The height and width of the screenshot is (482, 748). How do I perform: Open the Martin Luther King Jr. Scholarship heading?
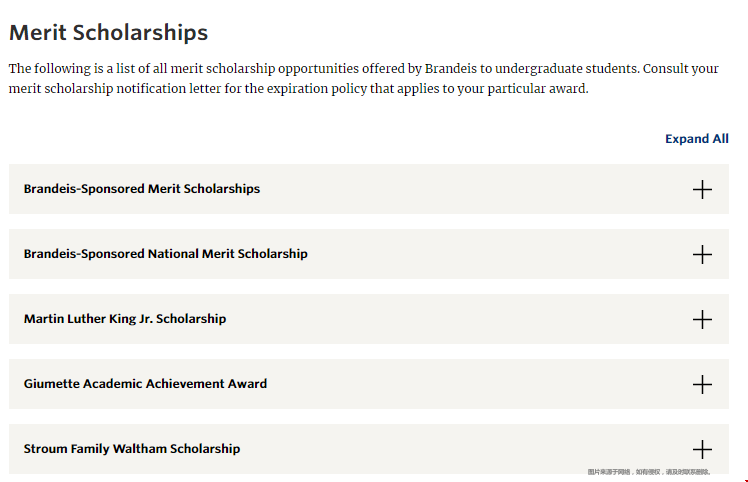(x=125, y=319)
